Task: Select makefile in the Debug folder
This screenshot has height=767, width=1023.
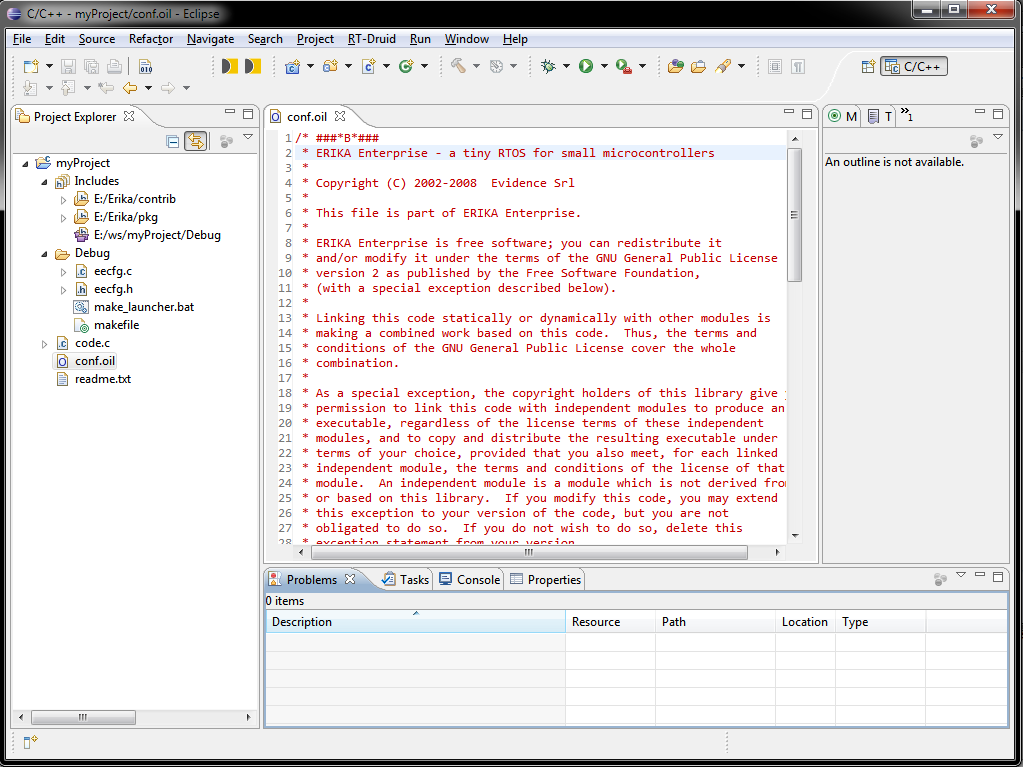Action: click(106, 325)
